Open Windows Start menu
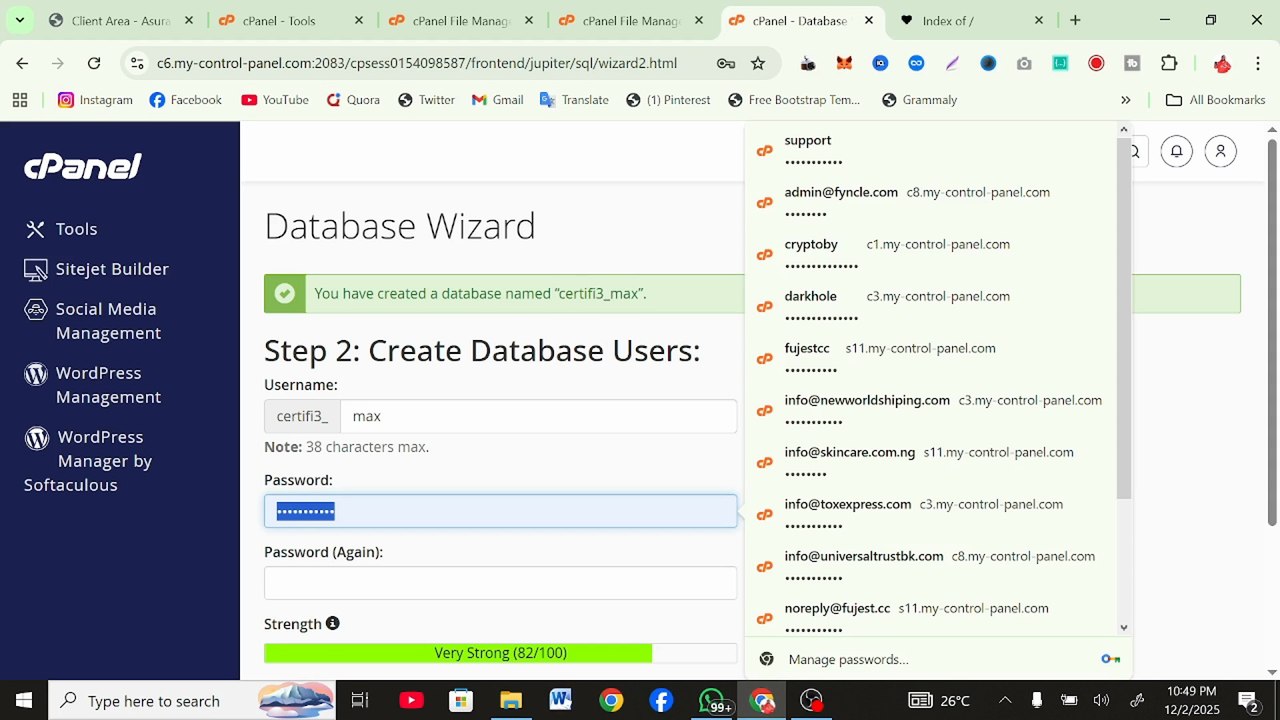1280x720 pixels. coord(24,700)
